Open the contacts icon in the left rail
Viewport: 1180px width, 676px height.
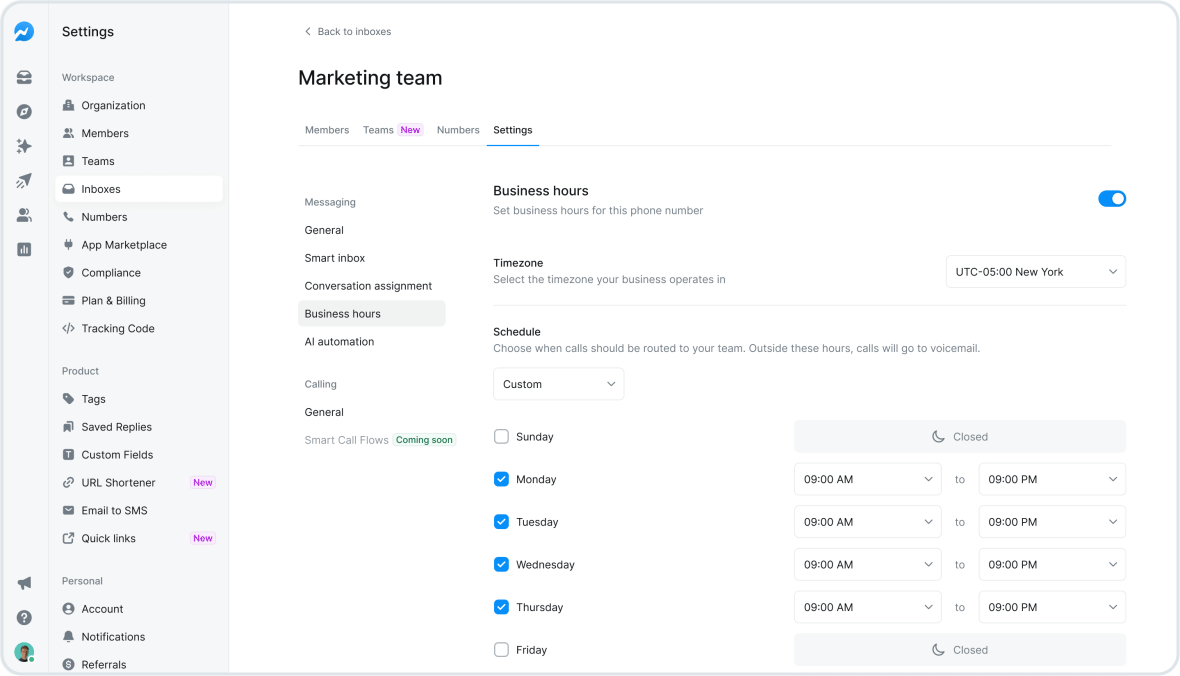(24, 214)
